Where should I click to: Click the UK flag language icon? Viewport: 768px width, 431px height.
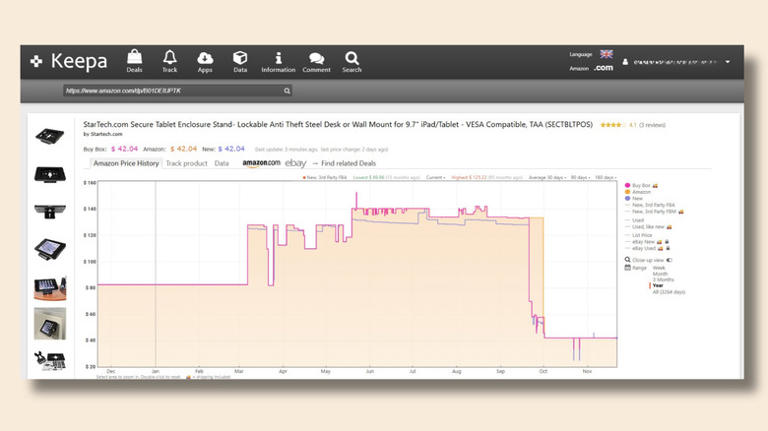[x=606, y=54]
